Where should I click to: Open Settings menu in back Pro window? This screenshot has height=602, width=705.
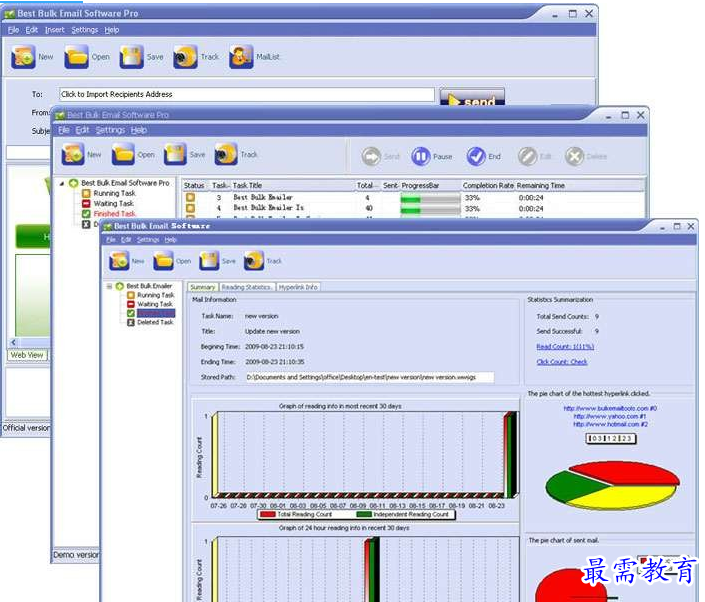click(85, 30)
